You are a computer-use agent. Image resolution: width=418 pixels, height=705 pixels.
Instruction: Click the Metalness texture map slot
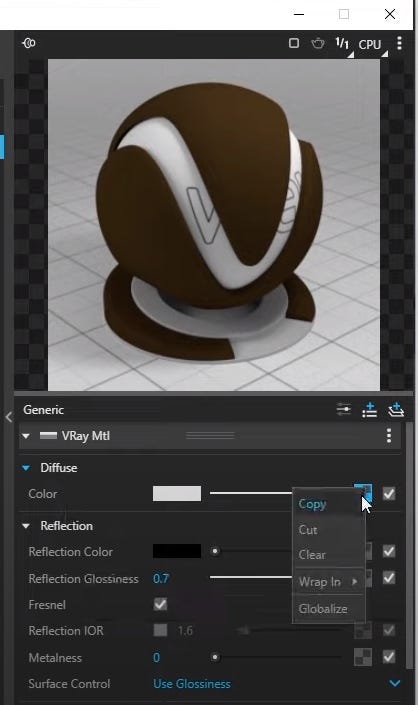coord(363,657)
